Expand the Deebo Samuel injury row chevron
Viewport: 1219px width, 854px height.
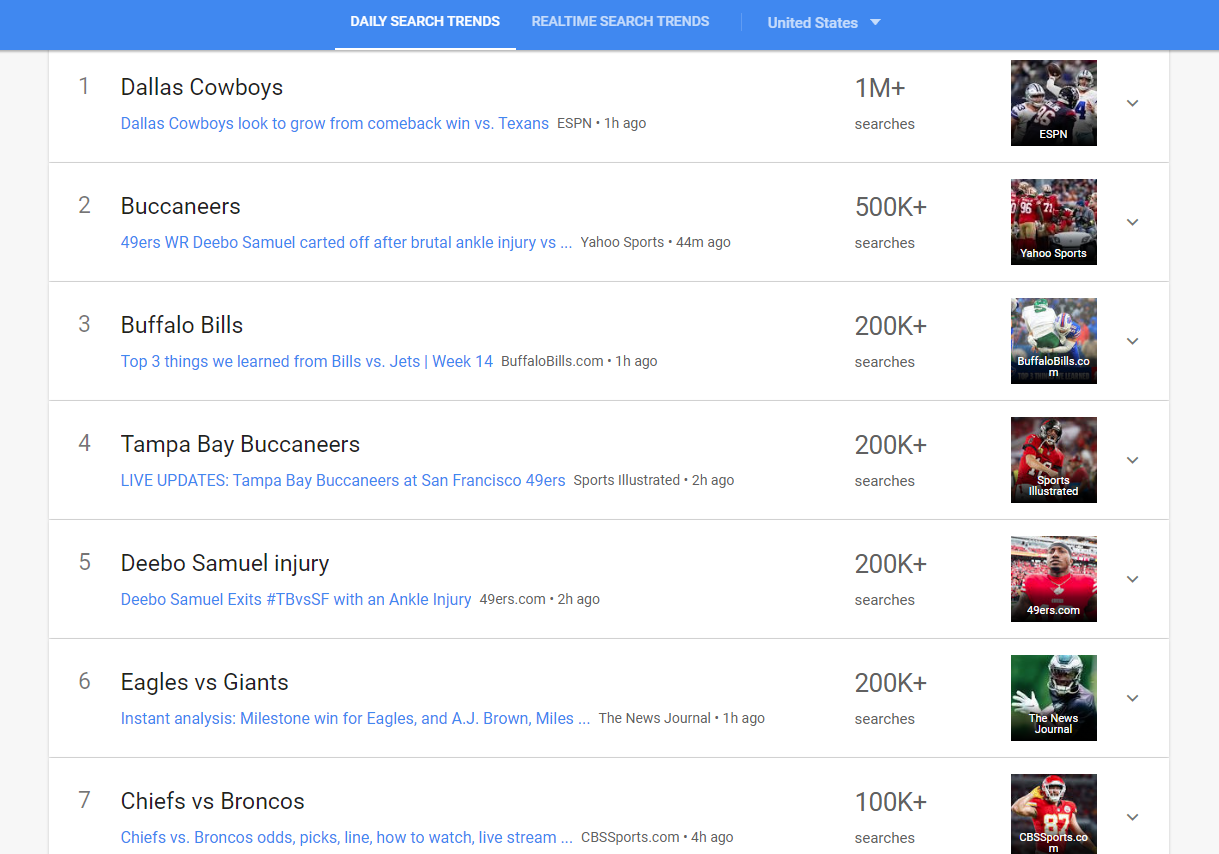[1132, 579]
